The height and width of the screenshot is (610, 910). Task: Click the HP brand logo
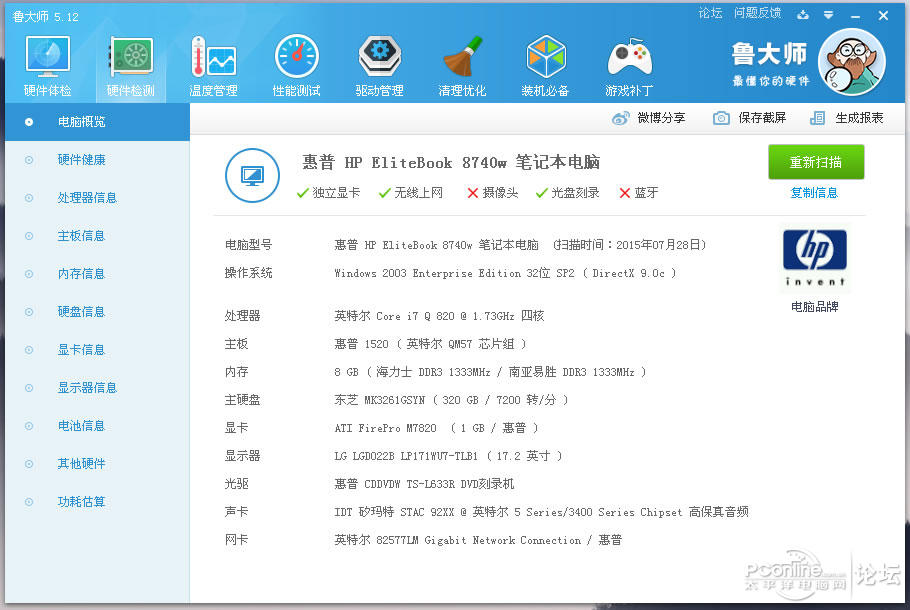[x=815, y=258]
